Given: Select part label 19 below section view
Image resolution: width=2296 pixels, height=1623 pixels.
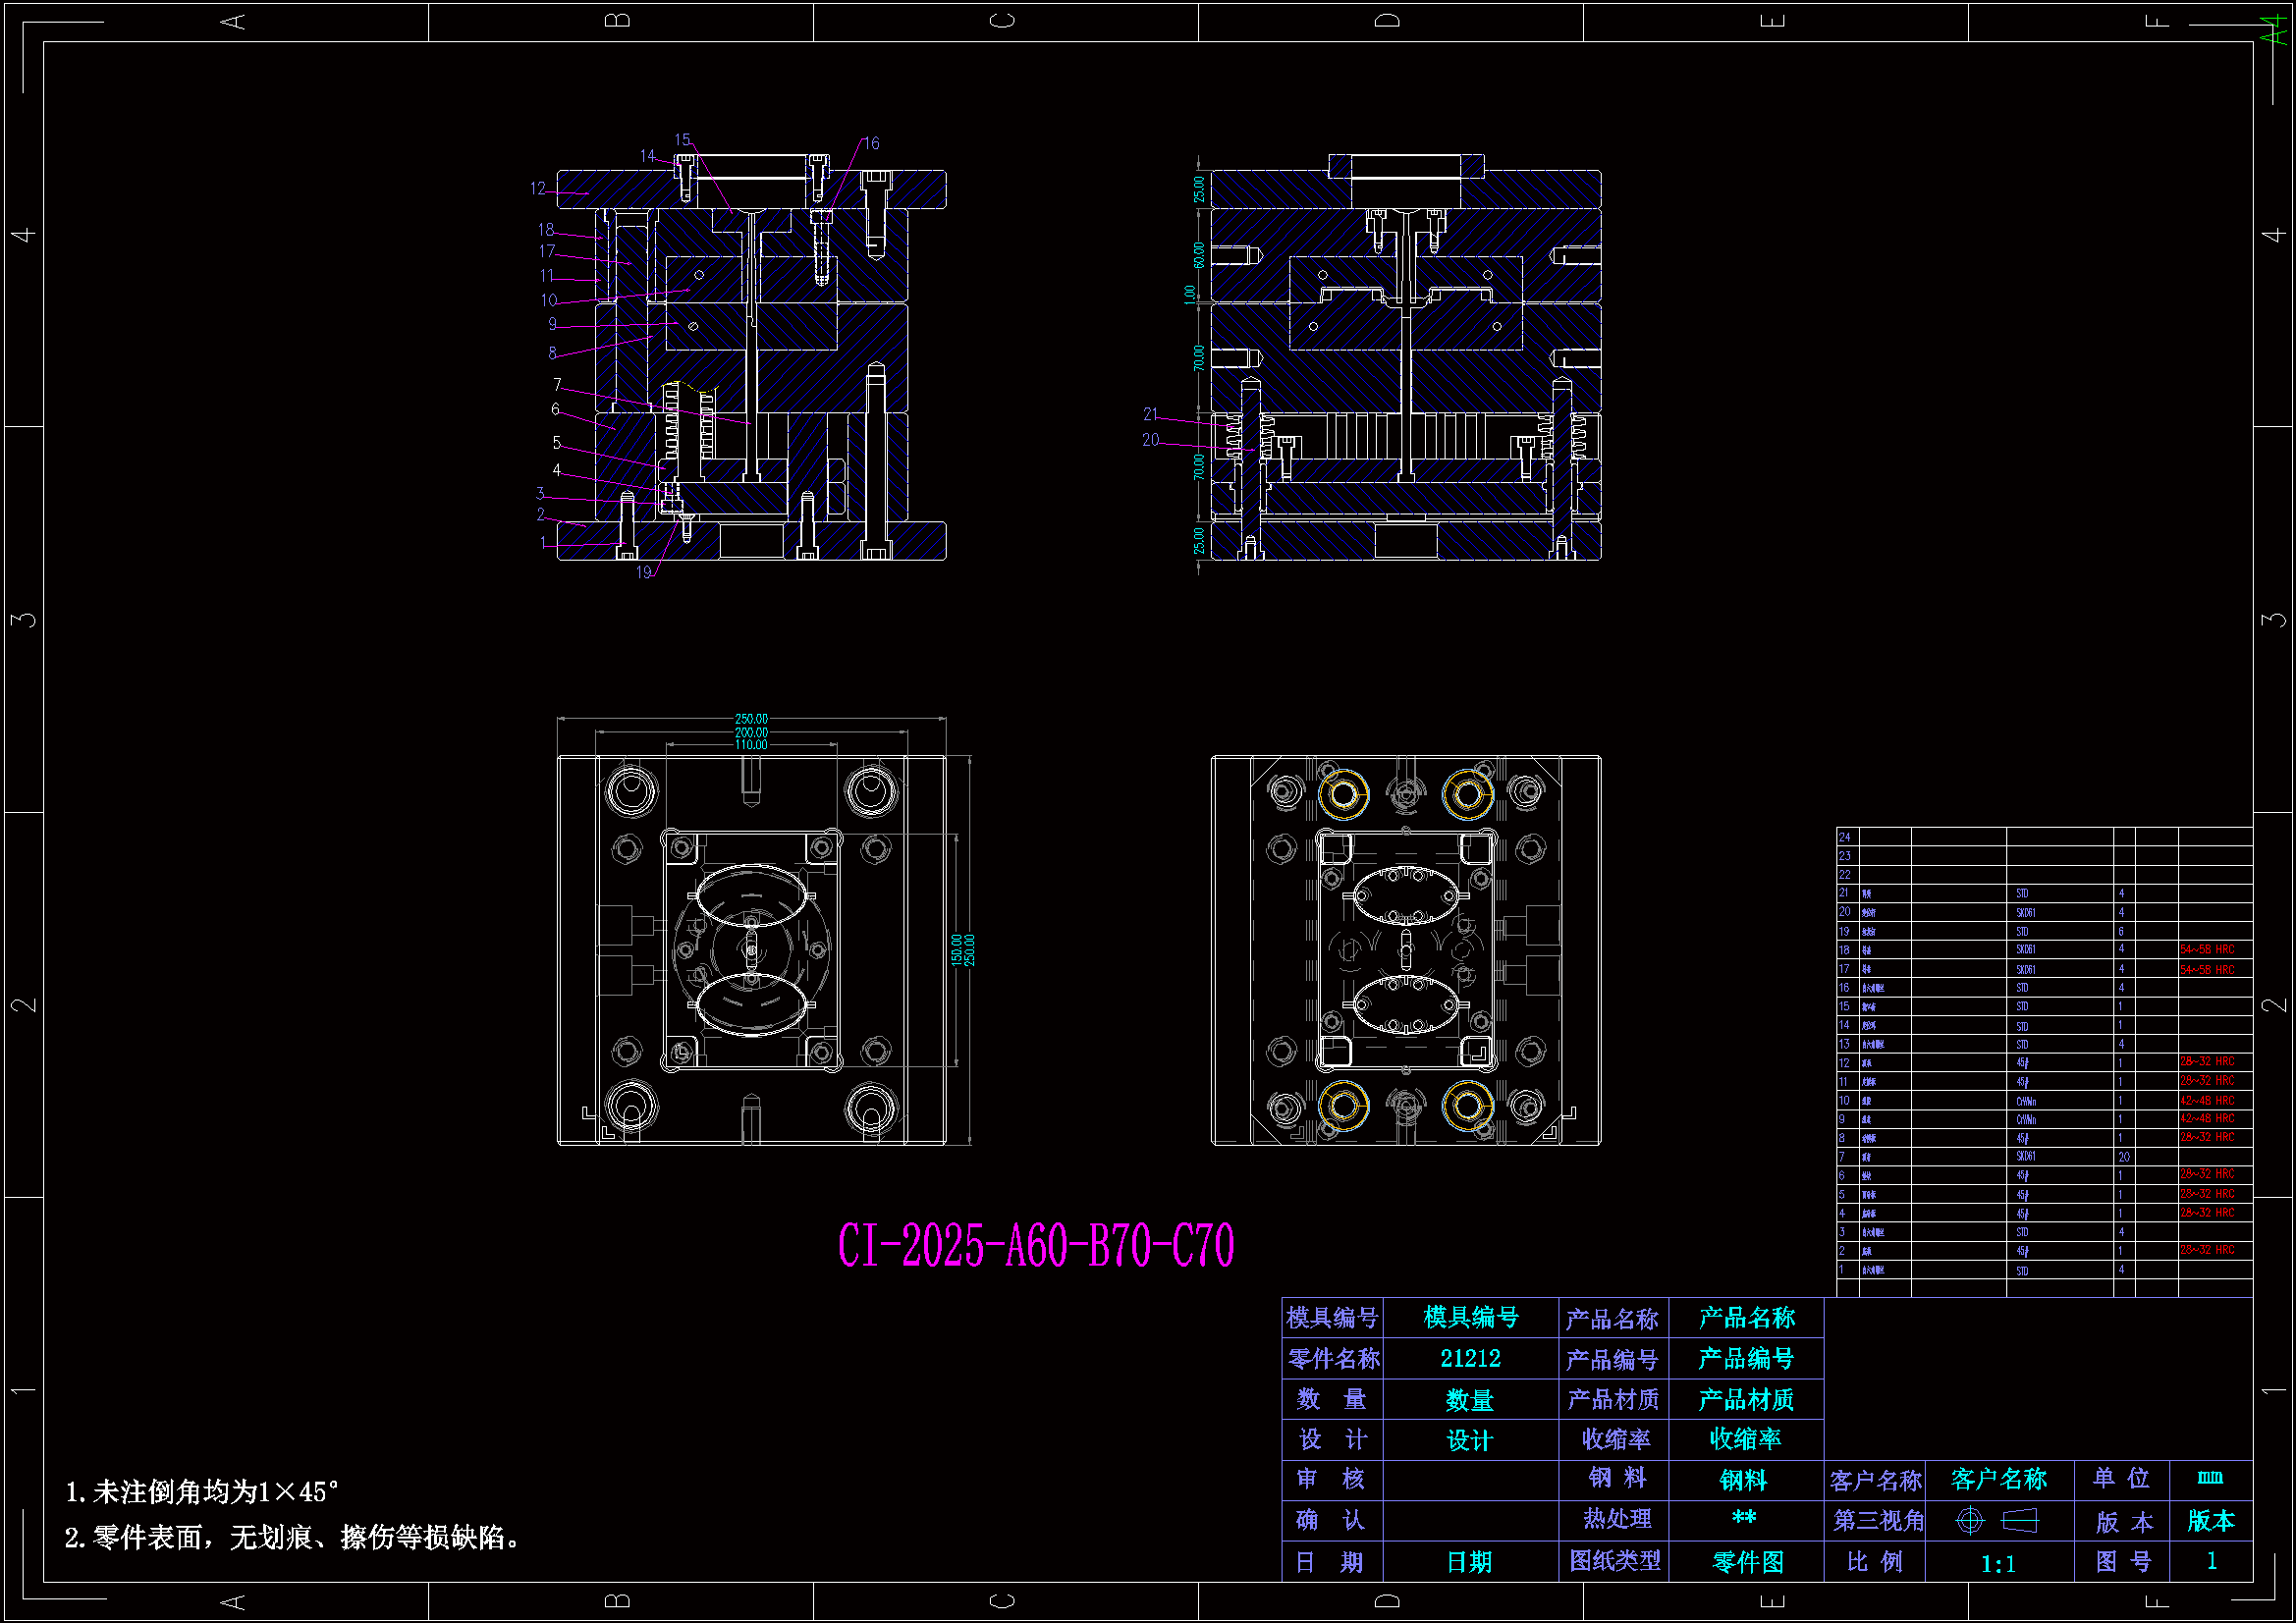Looking at the screenshot, I should [643, 573].
